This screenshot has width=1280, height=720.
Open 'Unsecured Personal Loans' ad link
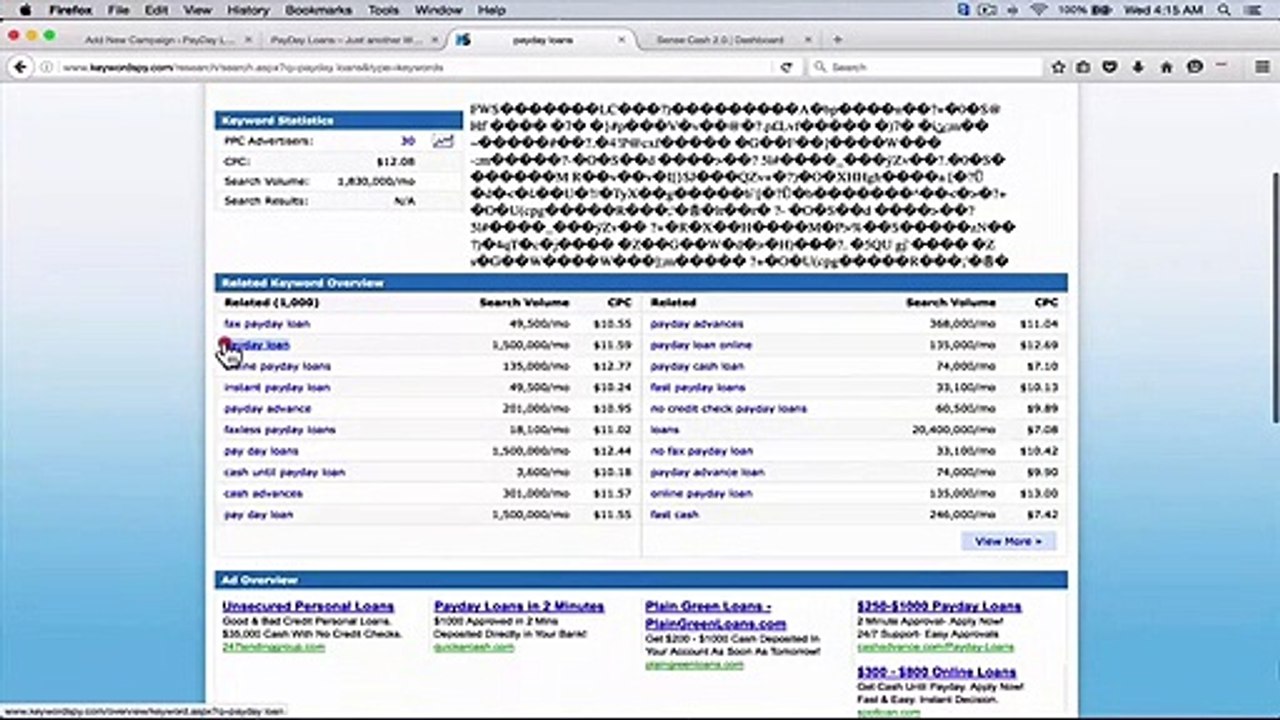[x=308, y=606]
